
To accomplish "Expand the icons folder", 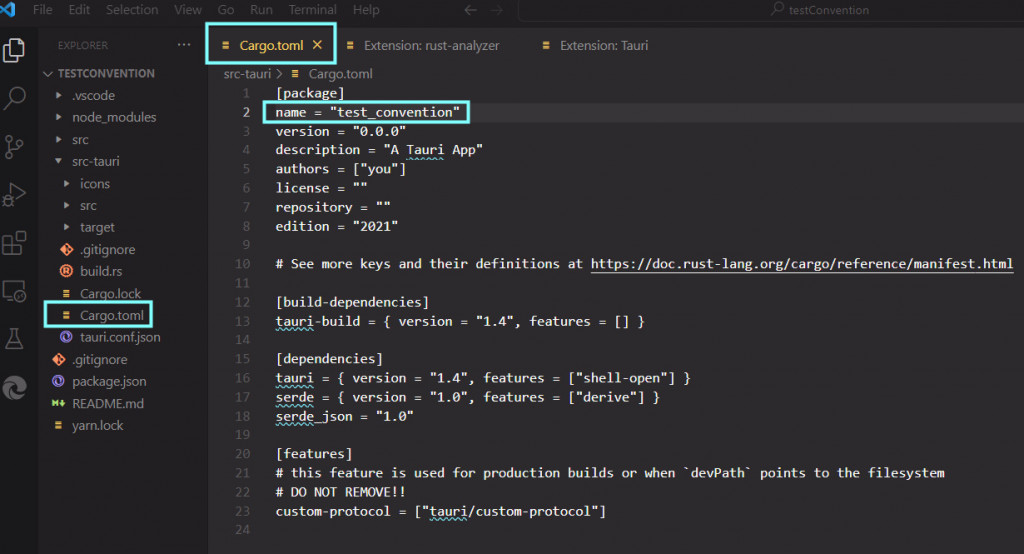I will (x=67, y=184).
